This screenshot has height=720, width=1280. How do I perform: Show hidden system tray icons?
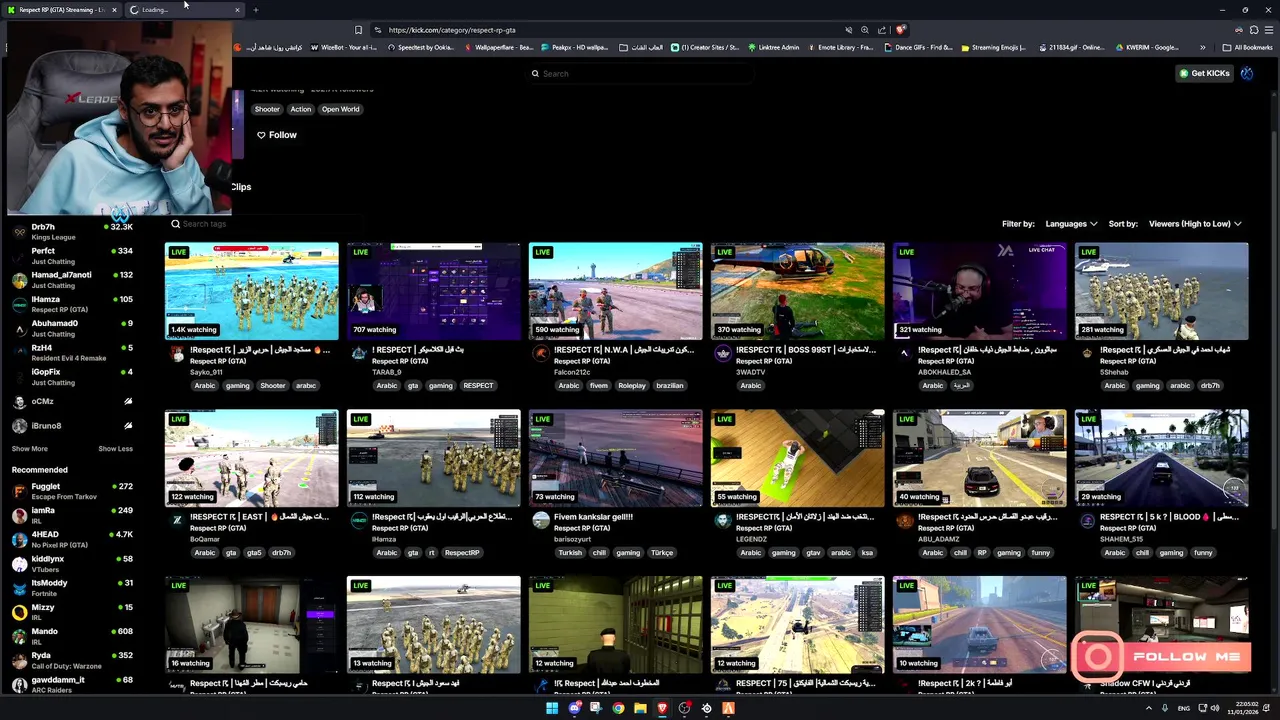pos(1149,708)
